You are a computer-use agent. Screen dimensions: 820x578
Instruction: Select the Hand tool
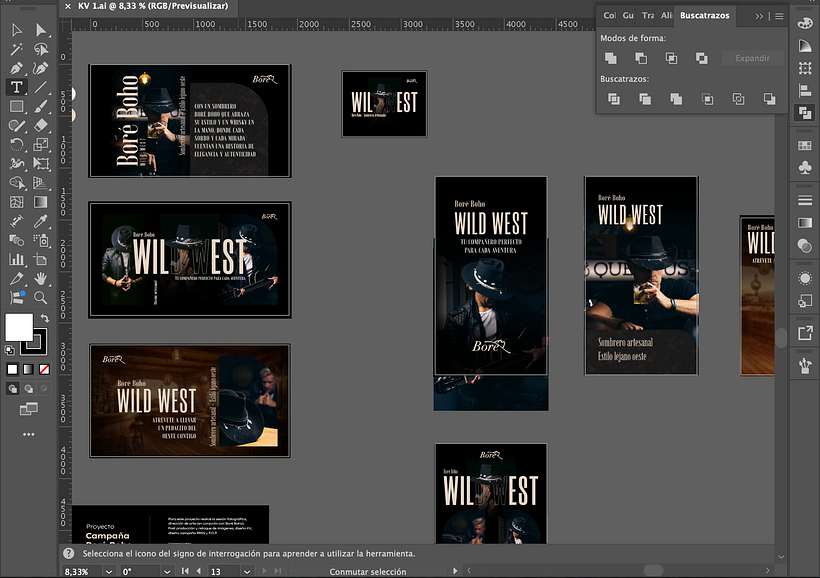coord(41,278)
